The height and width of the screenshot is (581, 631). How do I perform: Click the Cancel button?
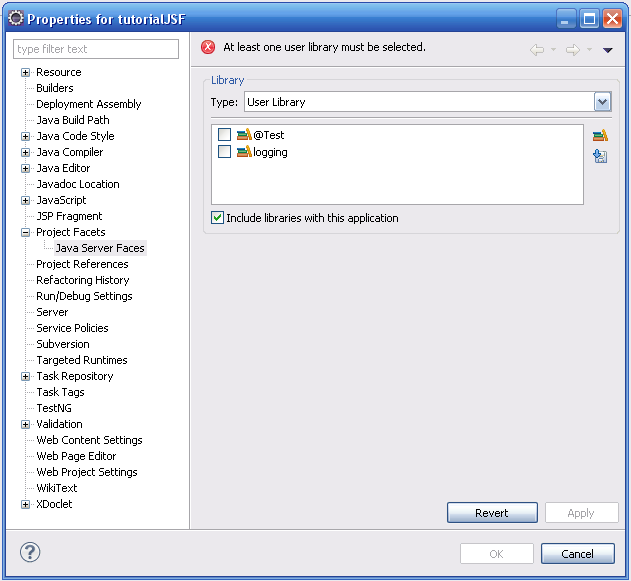tap(577, 554)
